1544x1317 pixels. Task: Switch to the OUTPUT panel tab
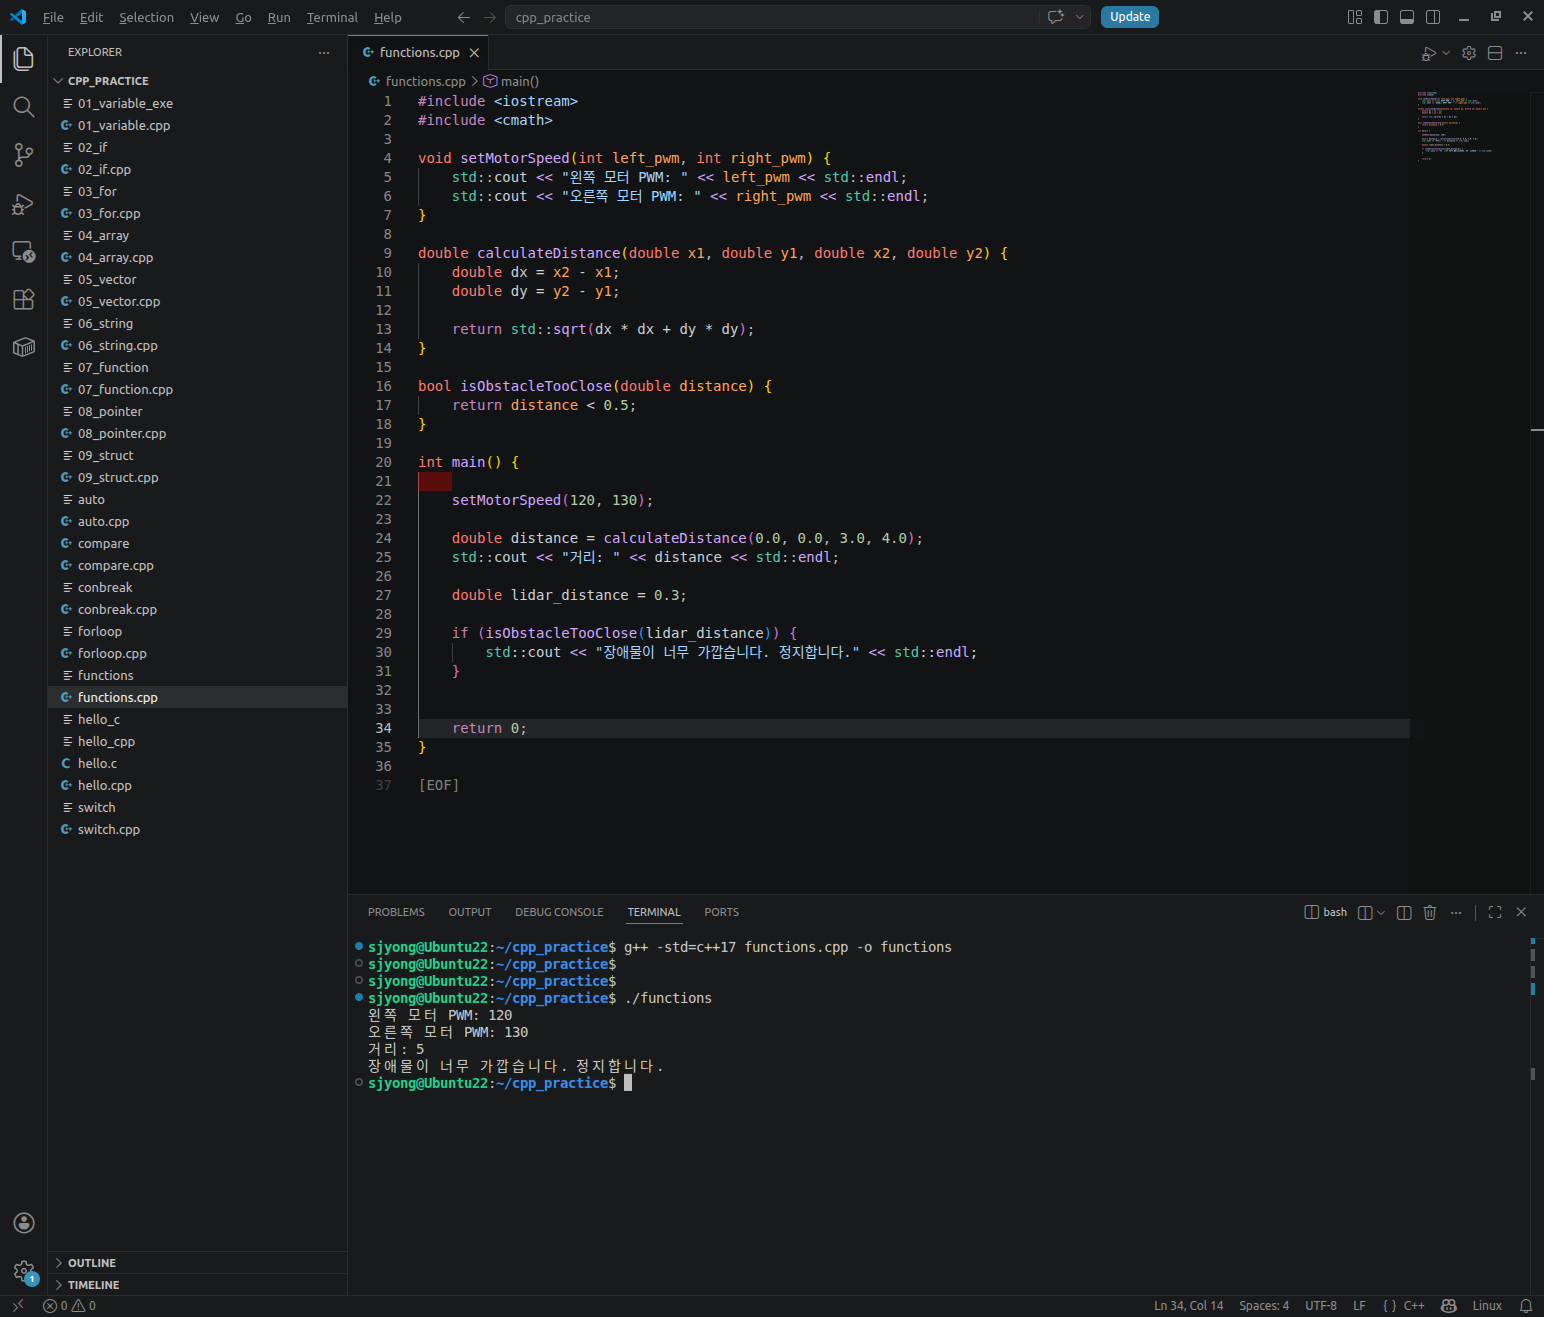coord(470,912)
